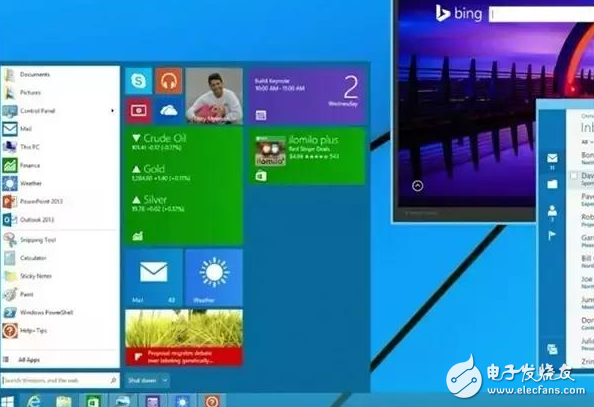Launch Finance from the Start menu list
Viewport: 594px width, 407px height.
point(61,165)
